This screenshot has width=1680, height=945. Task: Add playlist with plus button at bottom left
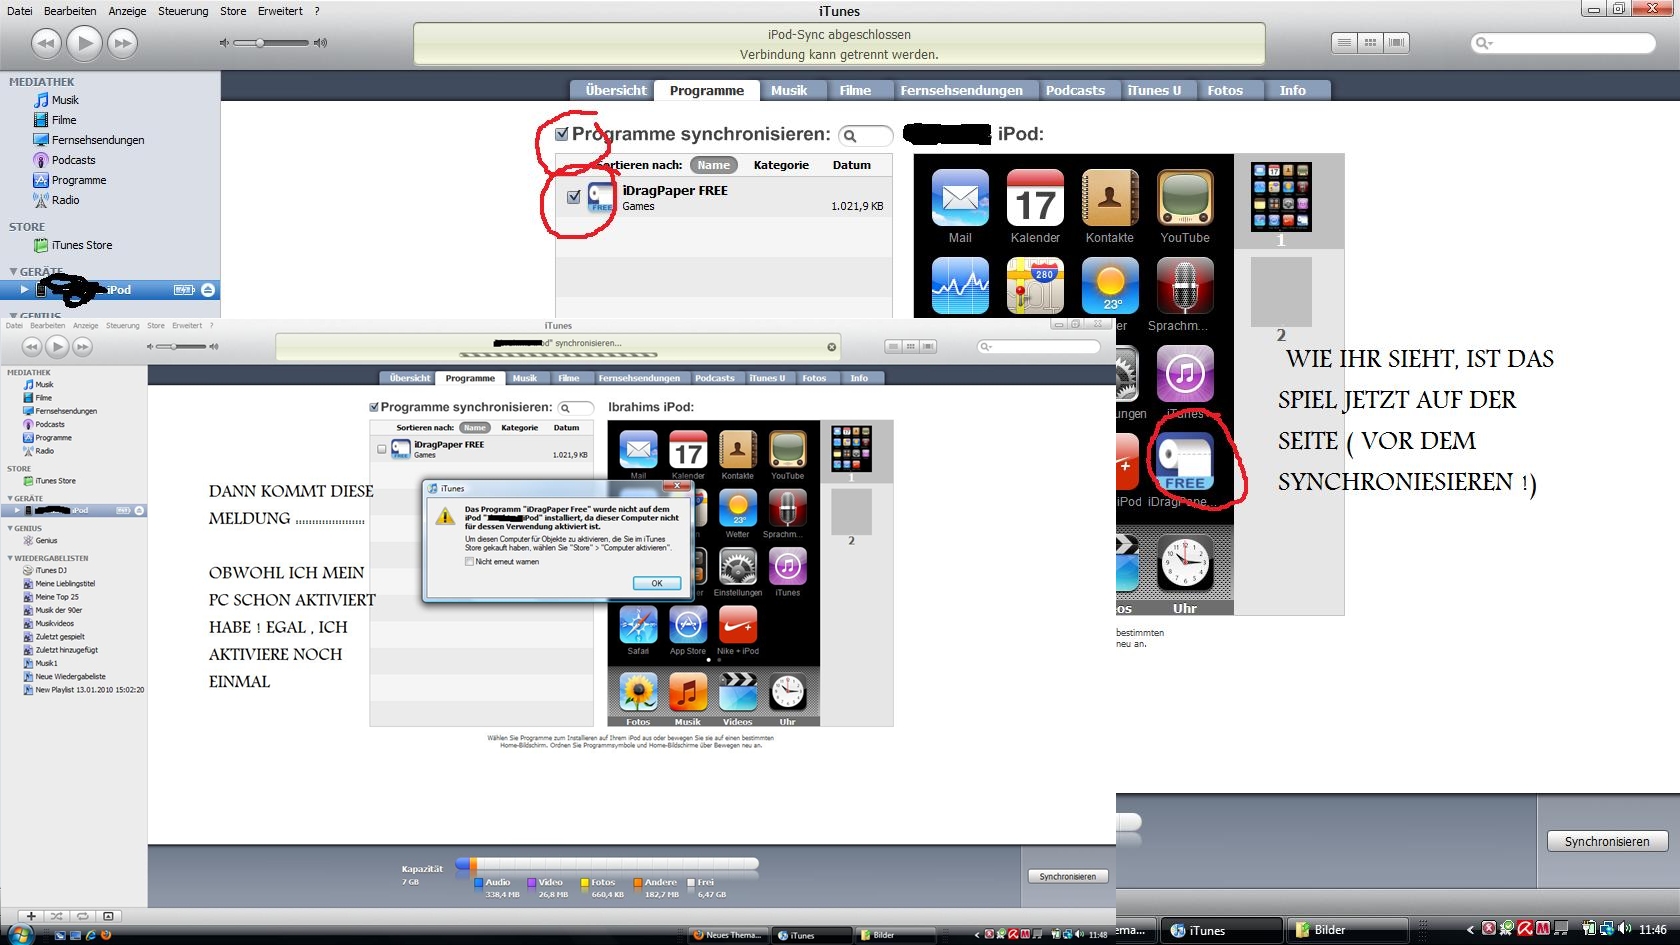pos(31,916)
